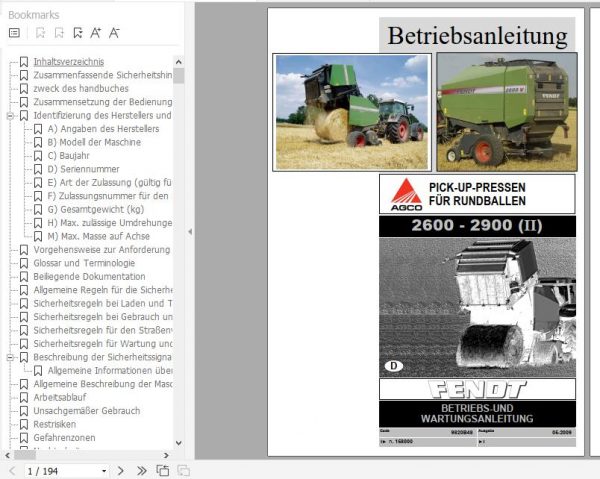Click the Betriebsanleitung title on the page
Screen dimensions: 600x479
click(477, 36)
